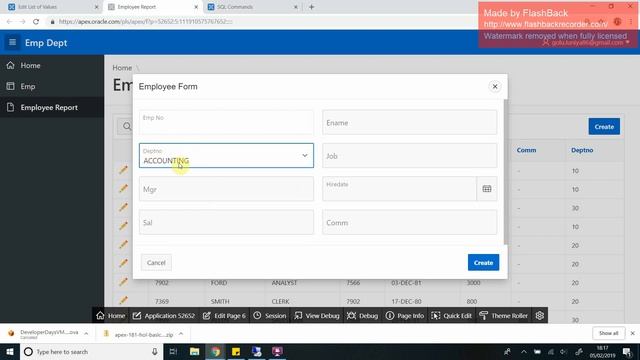Expand DeveloperDaysVM download options chevron
This screenshot has width=640, height=360.
(86, 333)
